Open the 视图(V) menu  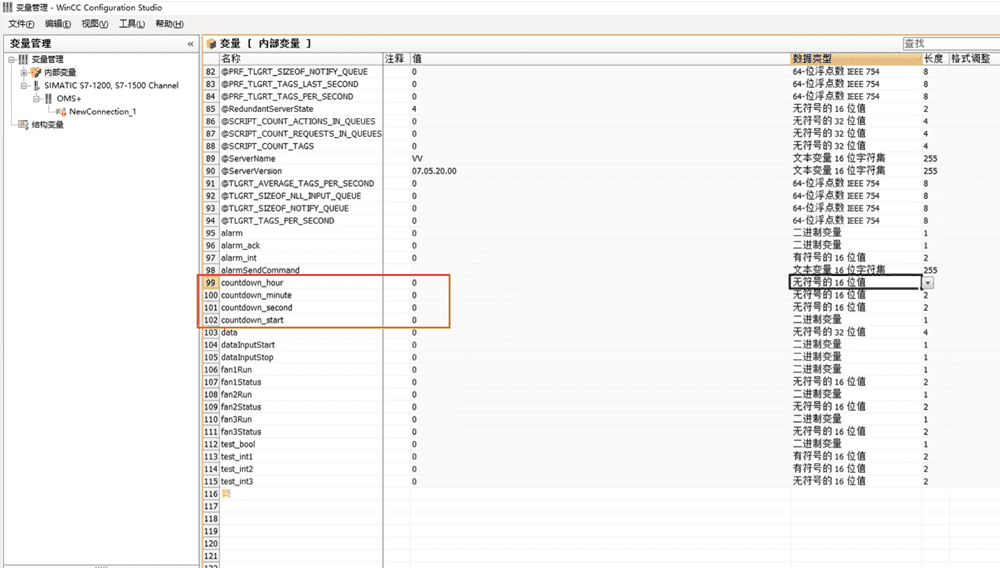95,24
